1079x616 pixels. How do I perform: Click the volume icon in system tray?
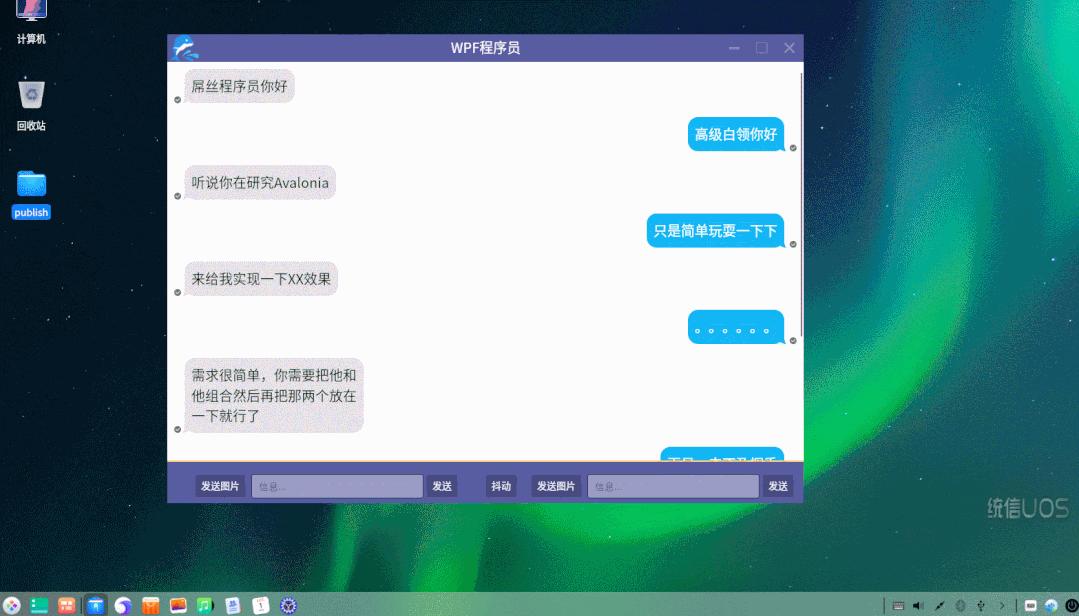918,605
